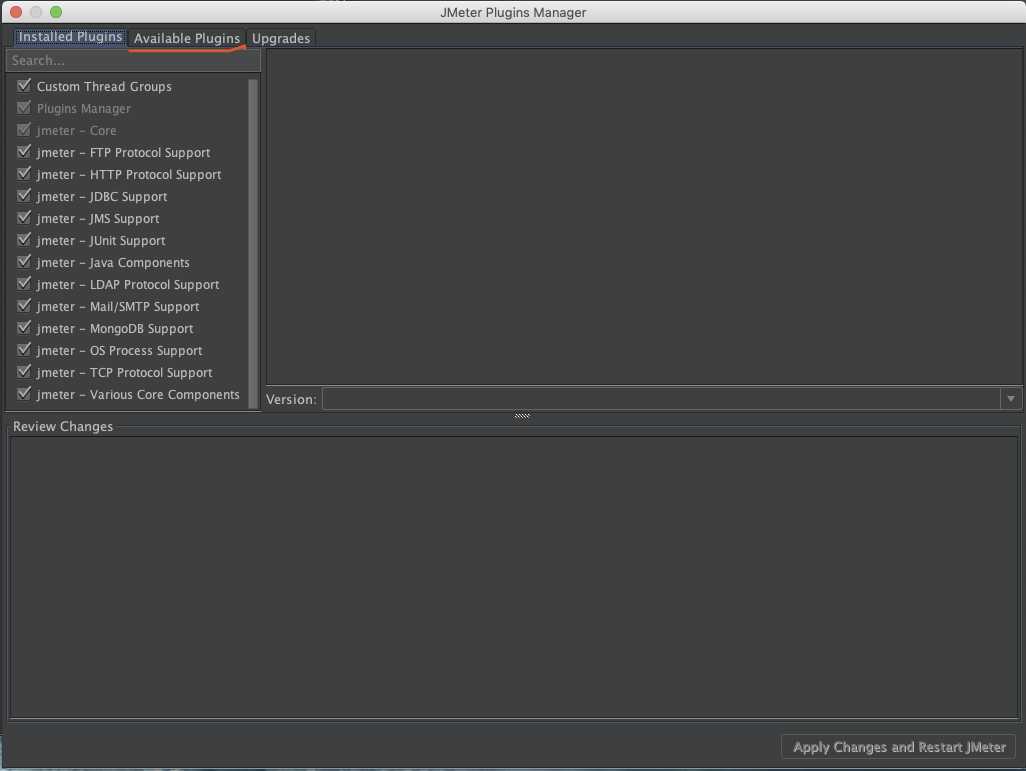The image size is (1026, 771).
Task: Uncheck jmeter - LDAP Protocol Support checkbox
Action: pyautogui.click(x=24, y=283)
